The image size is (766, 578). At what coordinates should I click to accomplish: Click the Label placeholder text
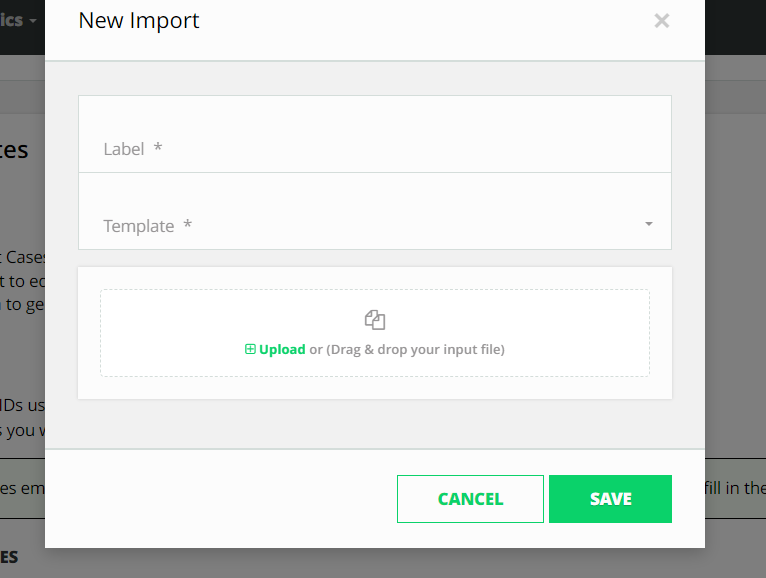pos(124,149)
